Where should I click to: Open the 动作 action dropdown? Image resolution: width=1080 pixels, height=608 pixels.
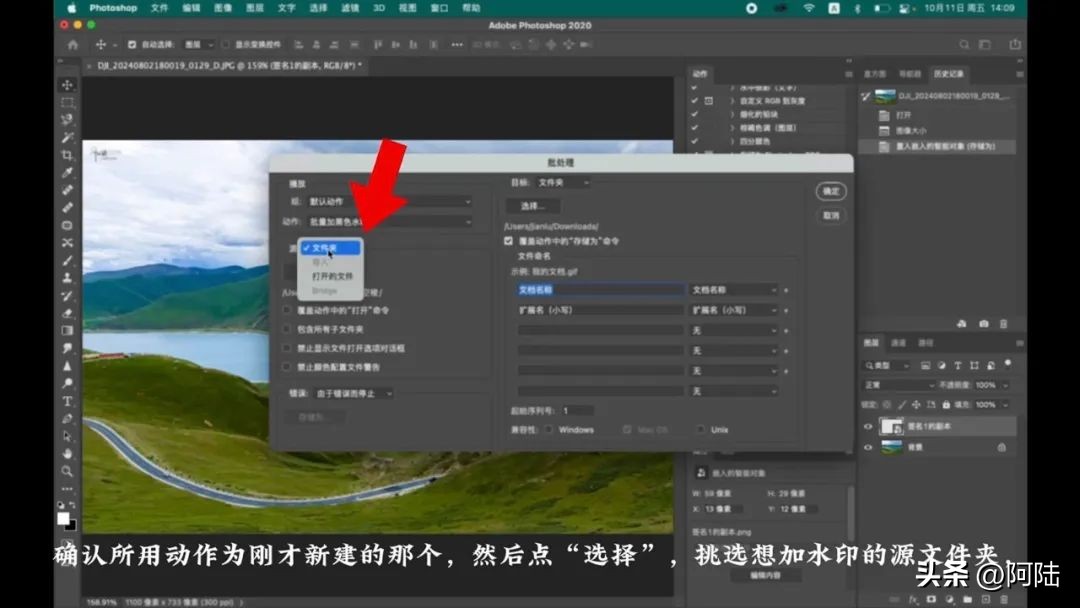tap(389, 222)
